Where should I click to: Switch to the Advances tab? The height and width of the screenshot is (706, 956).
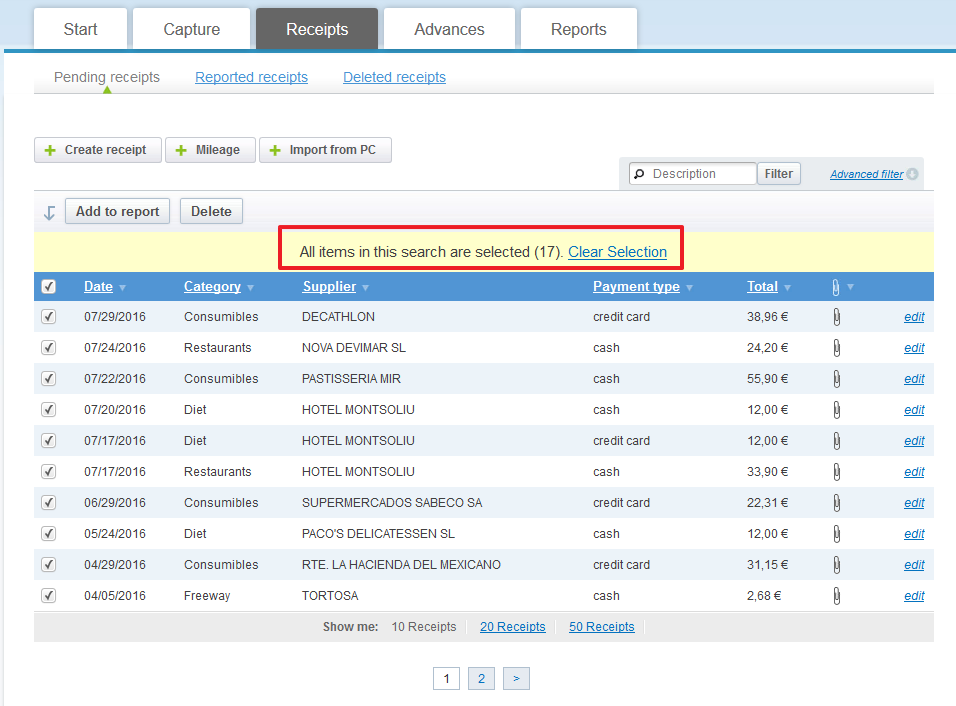pos(449,29)
